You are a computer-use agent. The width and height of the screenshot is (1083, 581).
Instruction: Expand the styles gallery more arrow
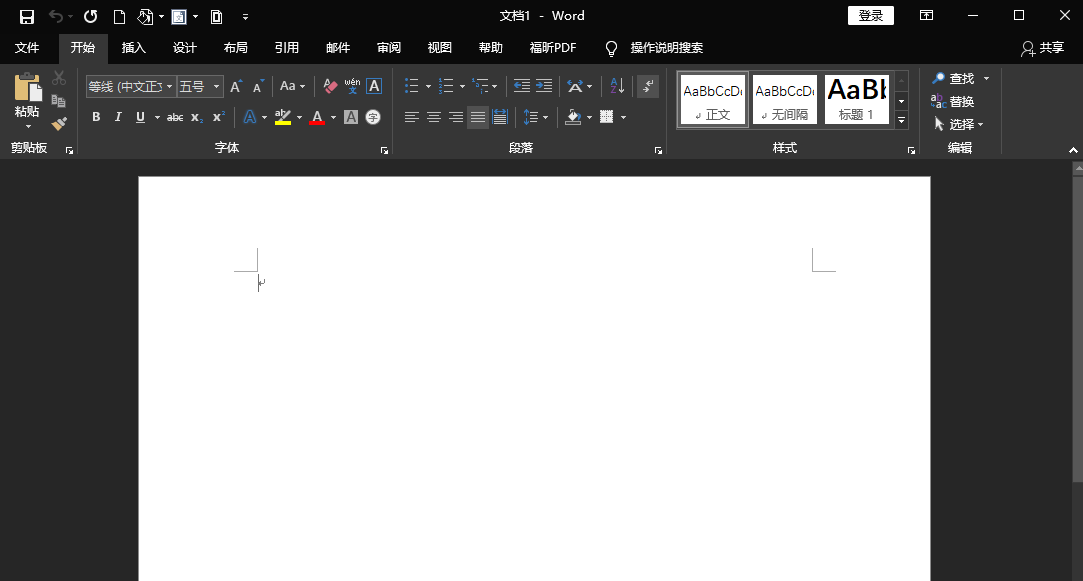(x=901, y=121)
